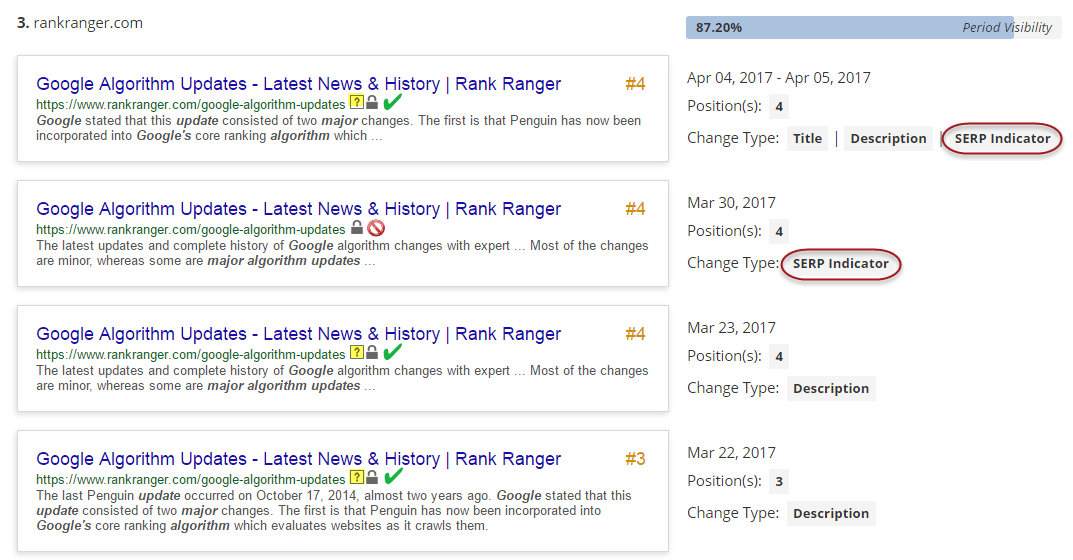
Task: Select the Title change type badge
Action: tap(807, 138)
